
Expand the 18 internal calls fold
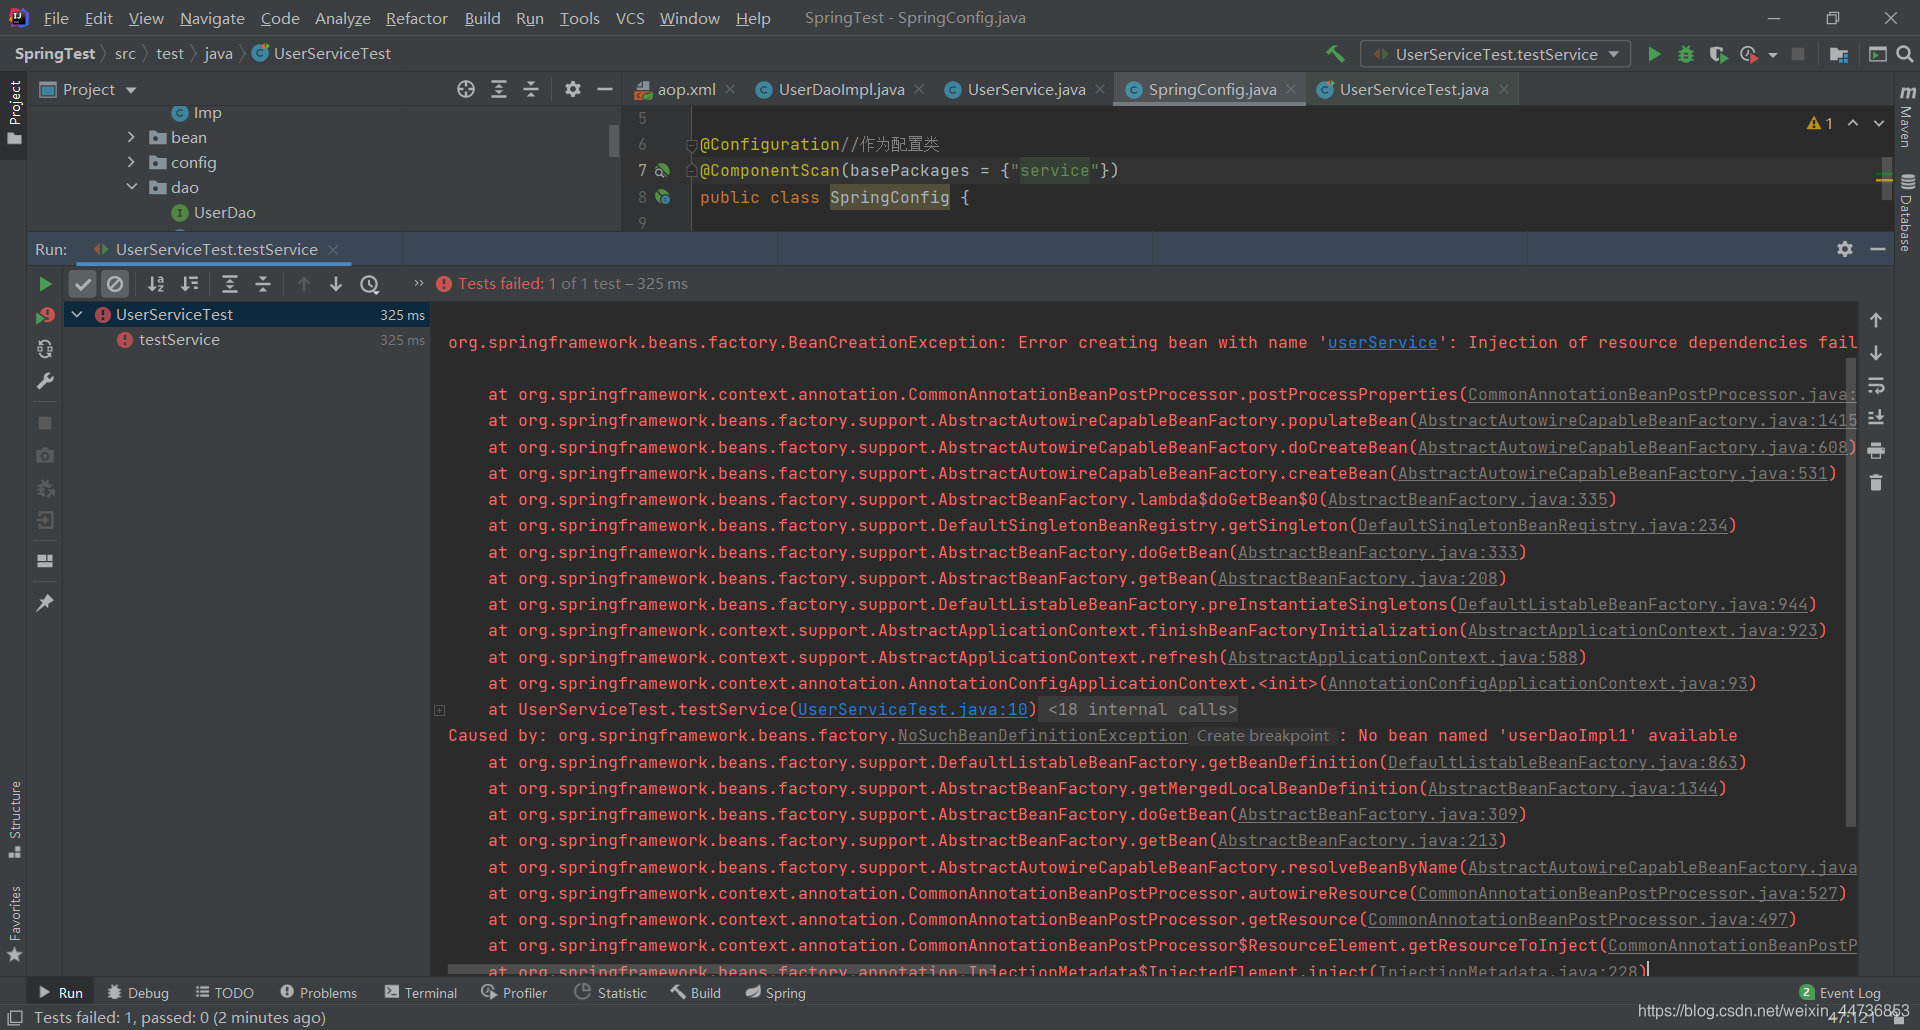click(1142, 709)
